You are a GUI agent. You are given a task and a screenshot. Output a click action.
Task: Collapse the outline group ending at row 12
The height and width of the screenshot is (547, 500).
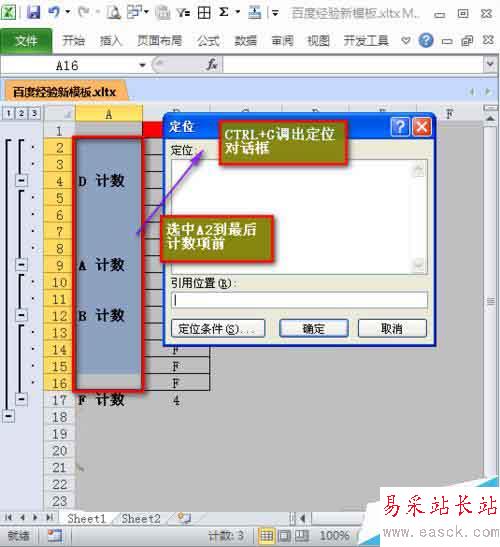tap(21, 315)
